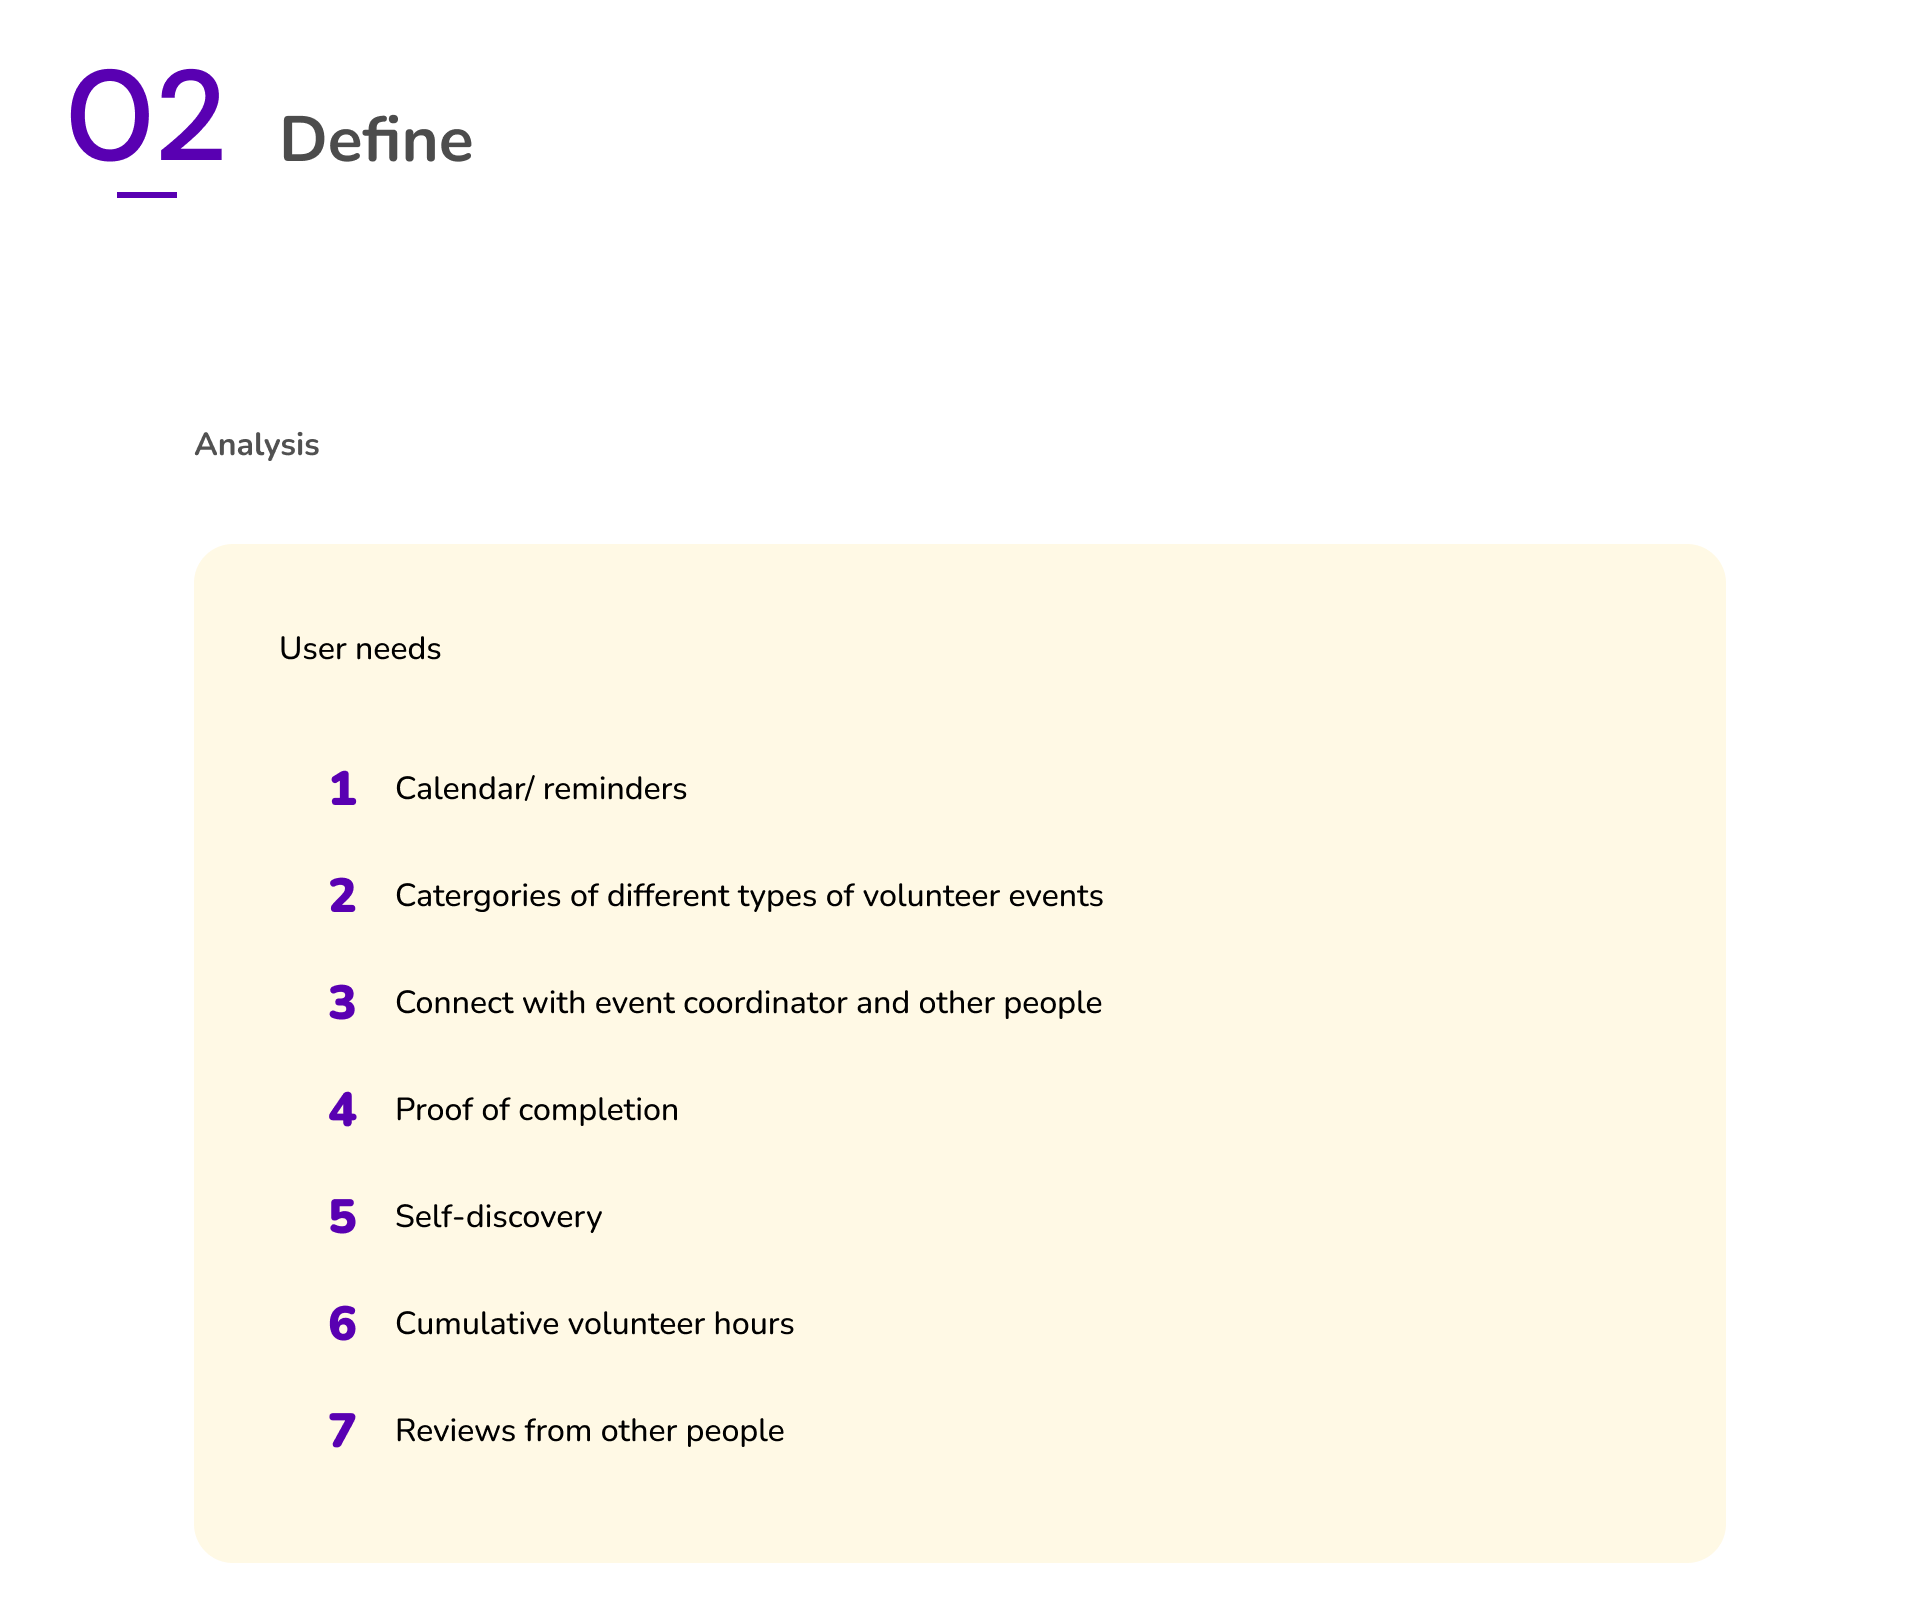Click the User needs card title
The width and height of the screenshot is (1920, 1609).
click(360, 649)
